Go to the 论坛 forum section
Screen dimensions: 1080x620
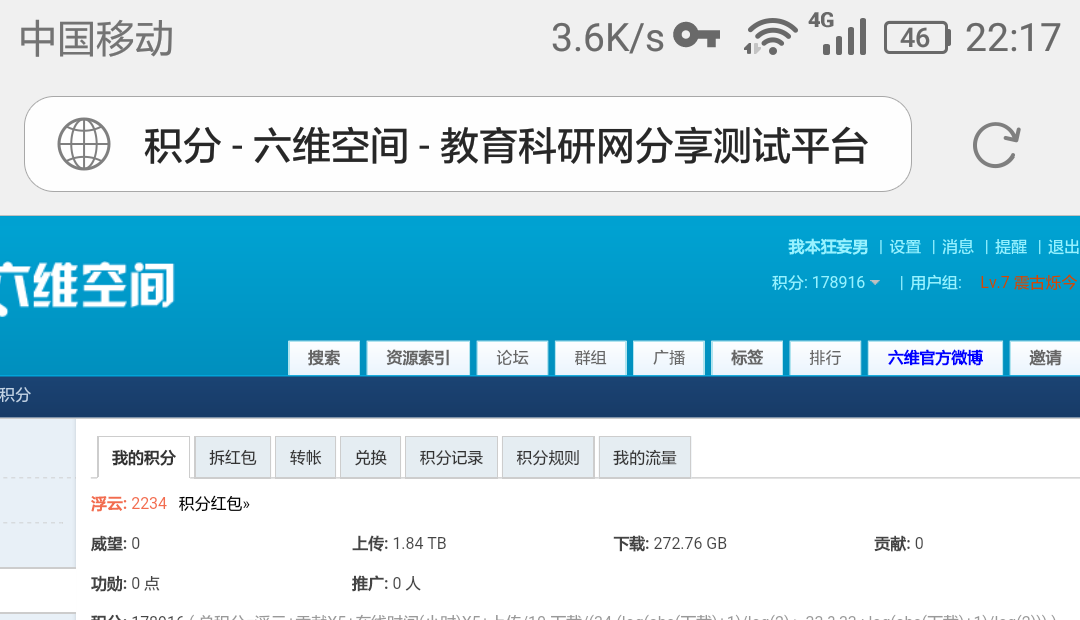tap(512, 358)
